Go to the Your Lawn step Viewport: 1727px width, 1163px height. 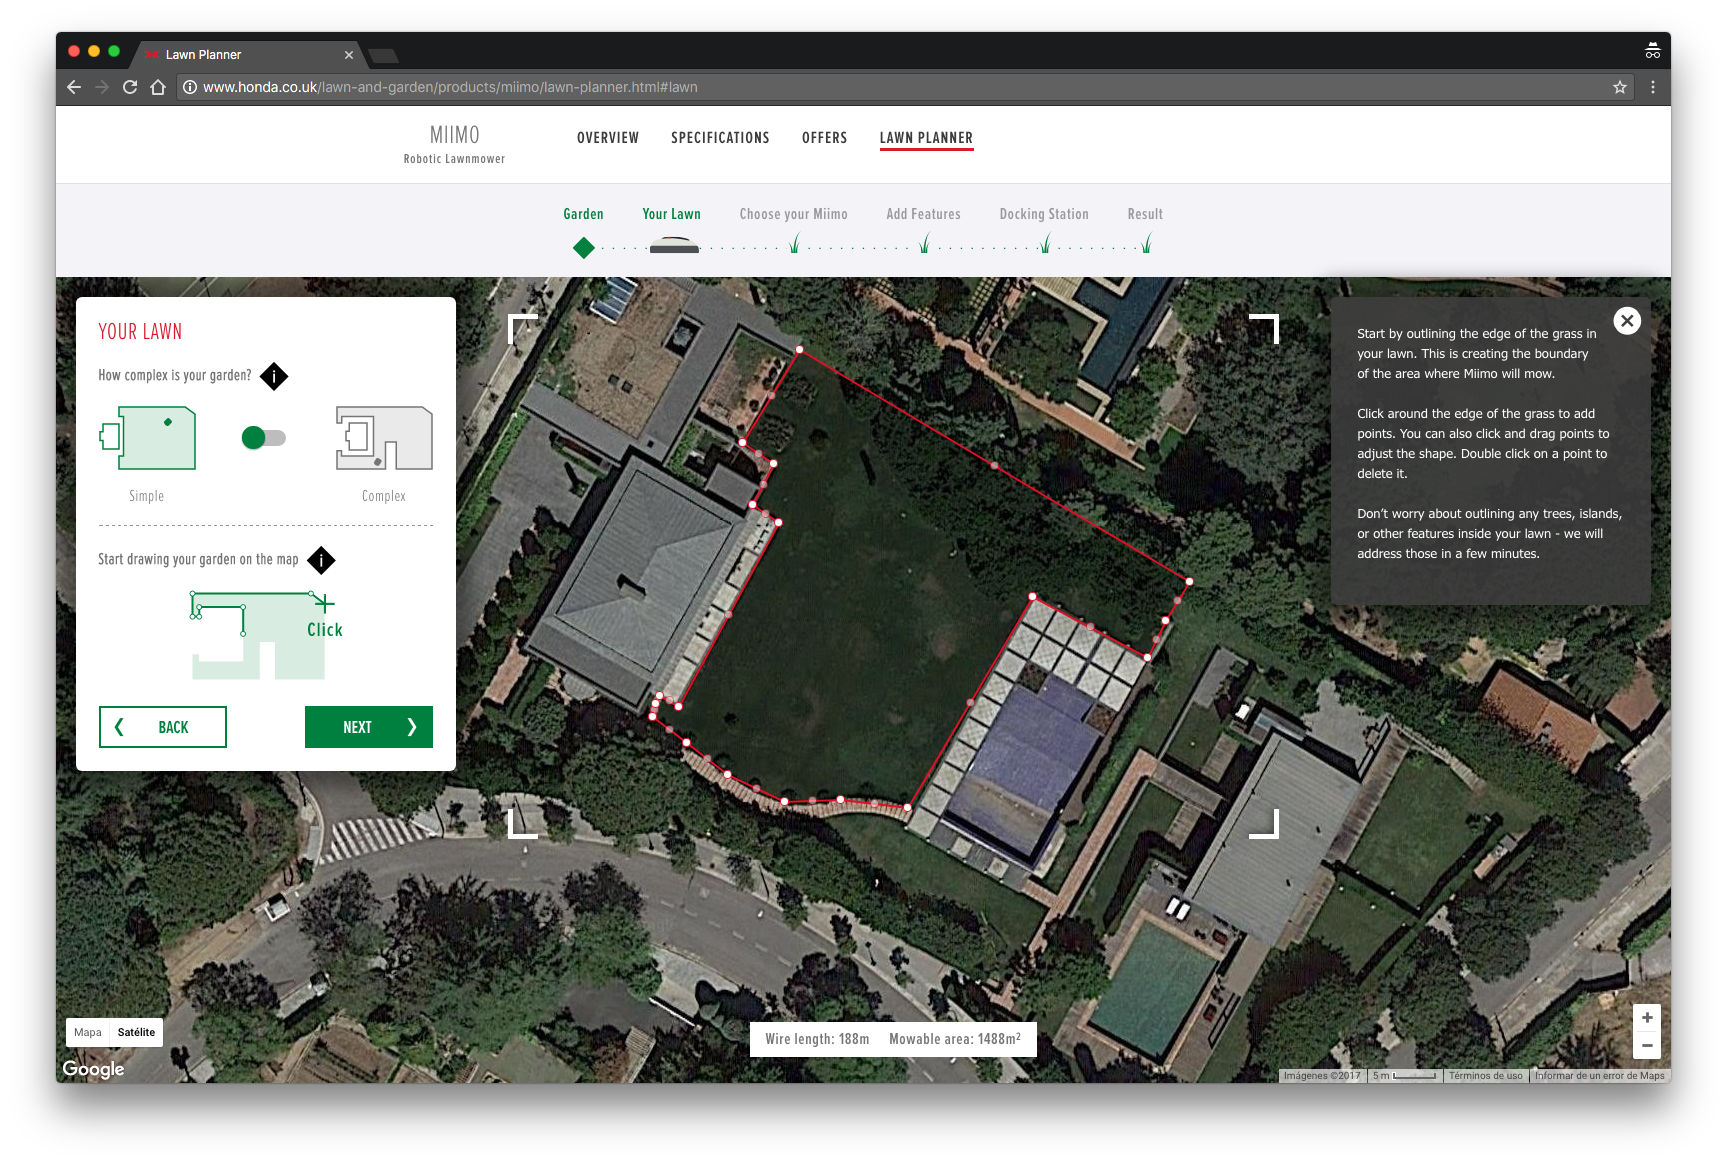pyautogui.click(x=671, y=214)
